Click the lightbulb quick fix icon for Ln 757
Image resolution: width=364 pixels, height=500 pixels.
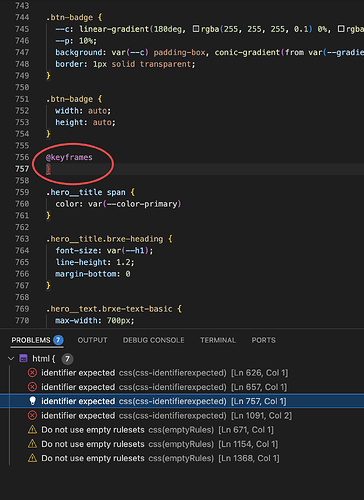(x=32, y=401)
